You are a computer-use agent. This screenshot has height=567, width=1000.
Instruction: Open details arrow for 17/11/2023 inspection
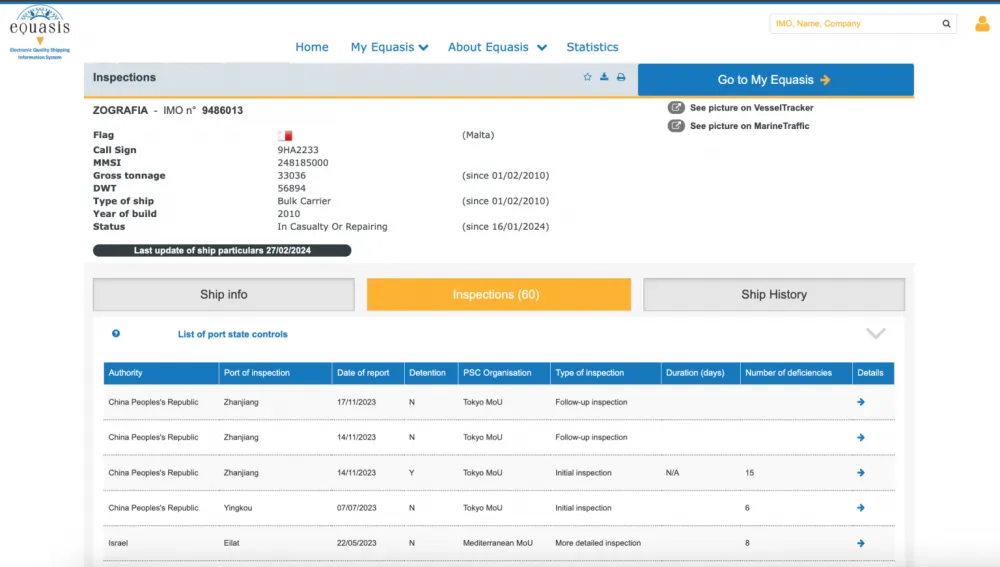point(861,402)
